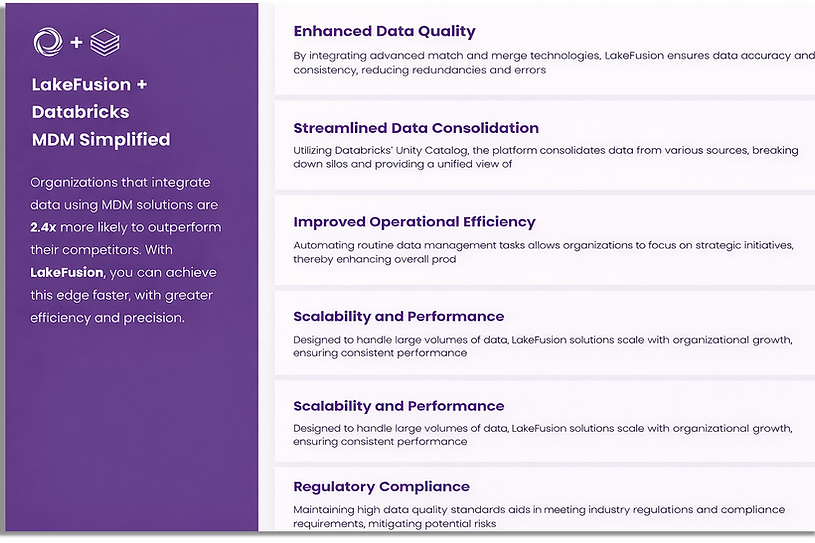Click the meeting industry regulations description text
Screen dimensions: 815x543
(x=539, y=516)
